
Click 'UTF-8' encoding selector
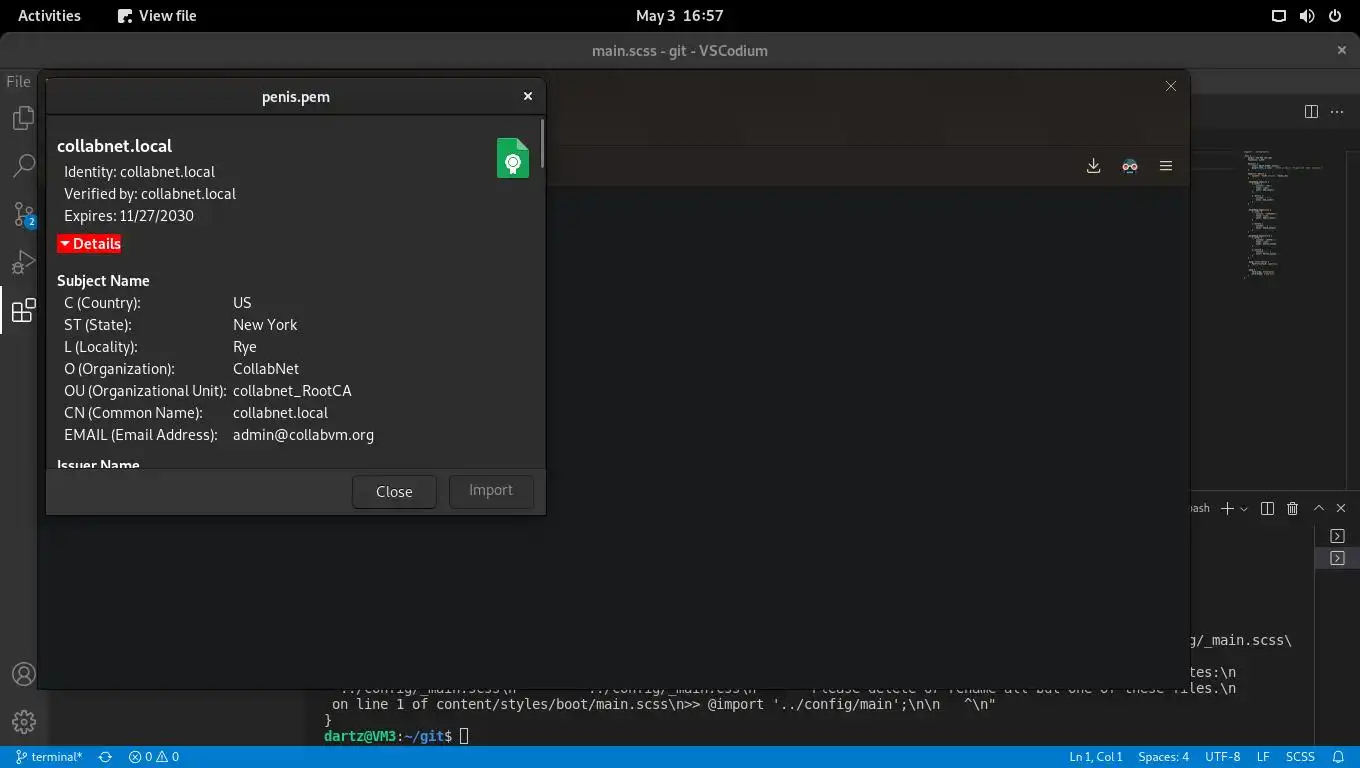(1222, 757)
